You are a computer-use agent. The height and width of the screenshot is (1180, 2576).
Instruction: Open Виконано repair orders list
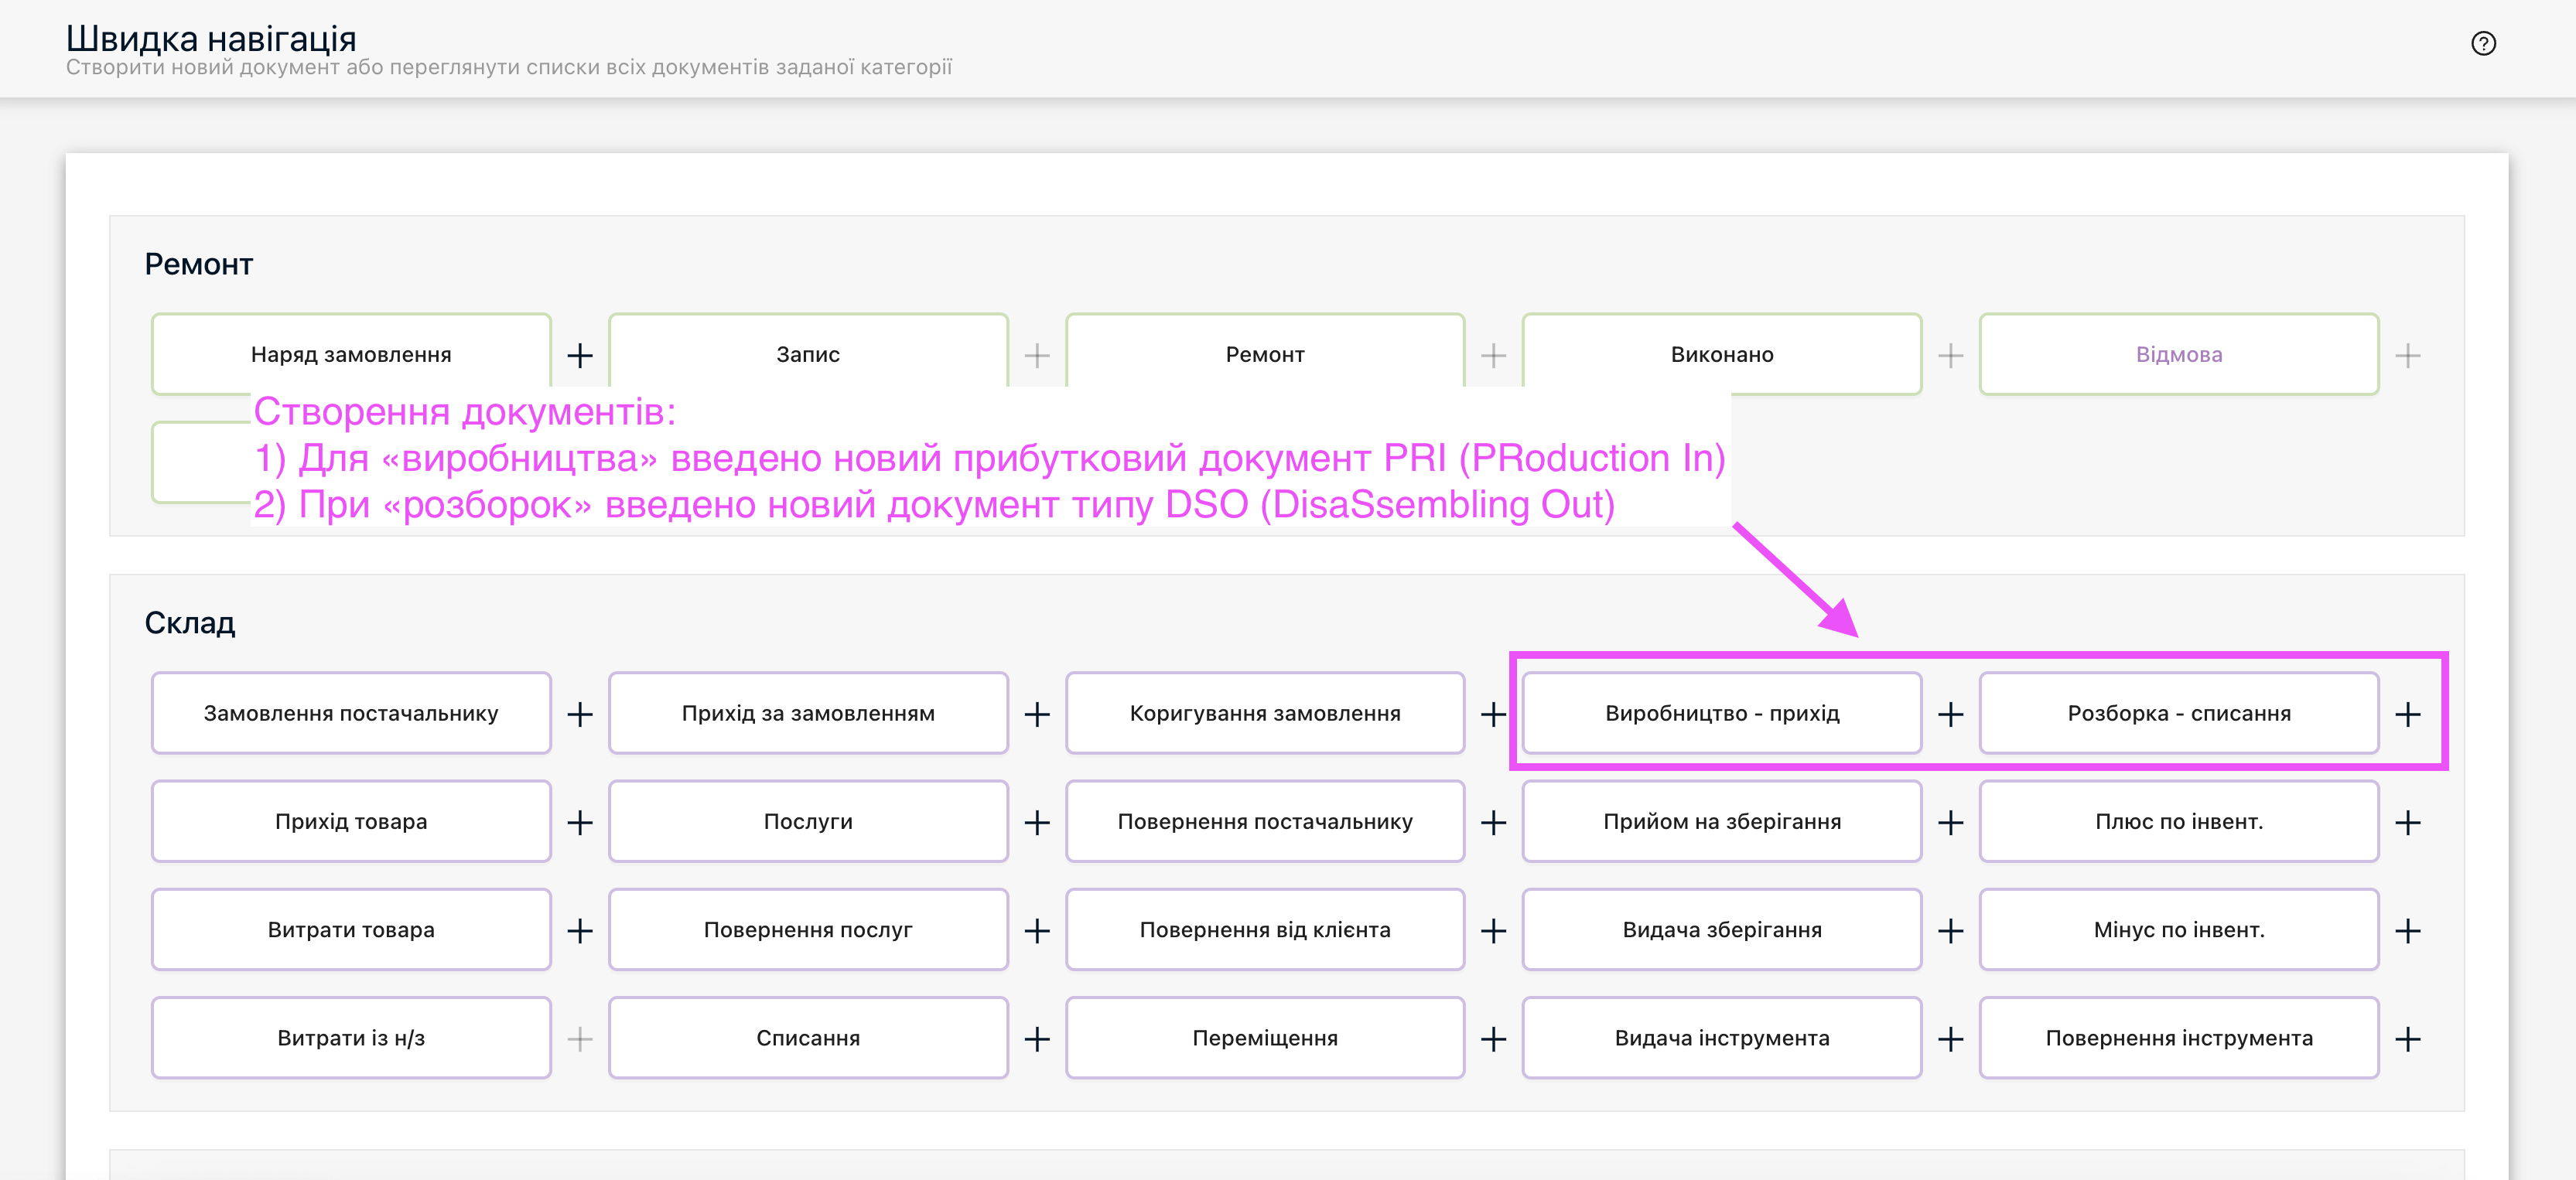pyautogui.click(x=1721, y=354)
